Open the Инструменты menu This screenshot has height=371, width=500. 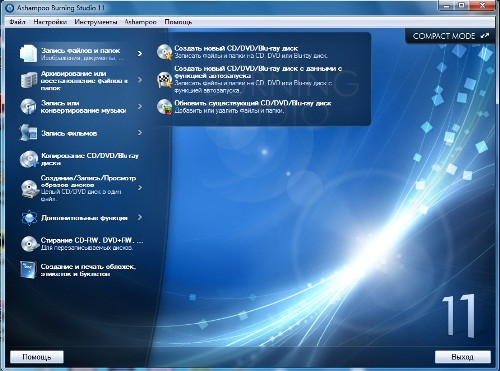point(96,22)
